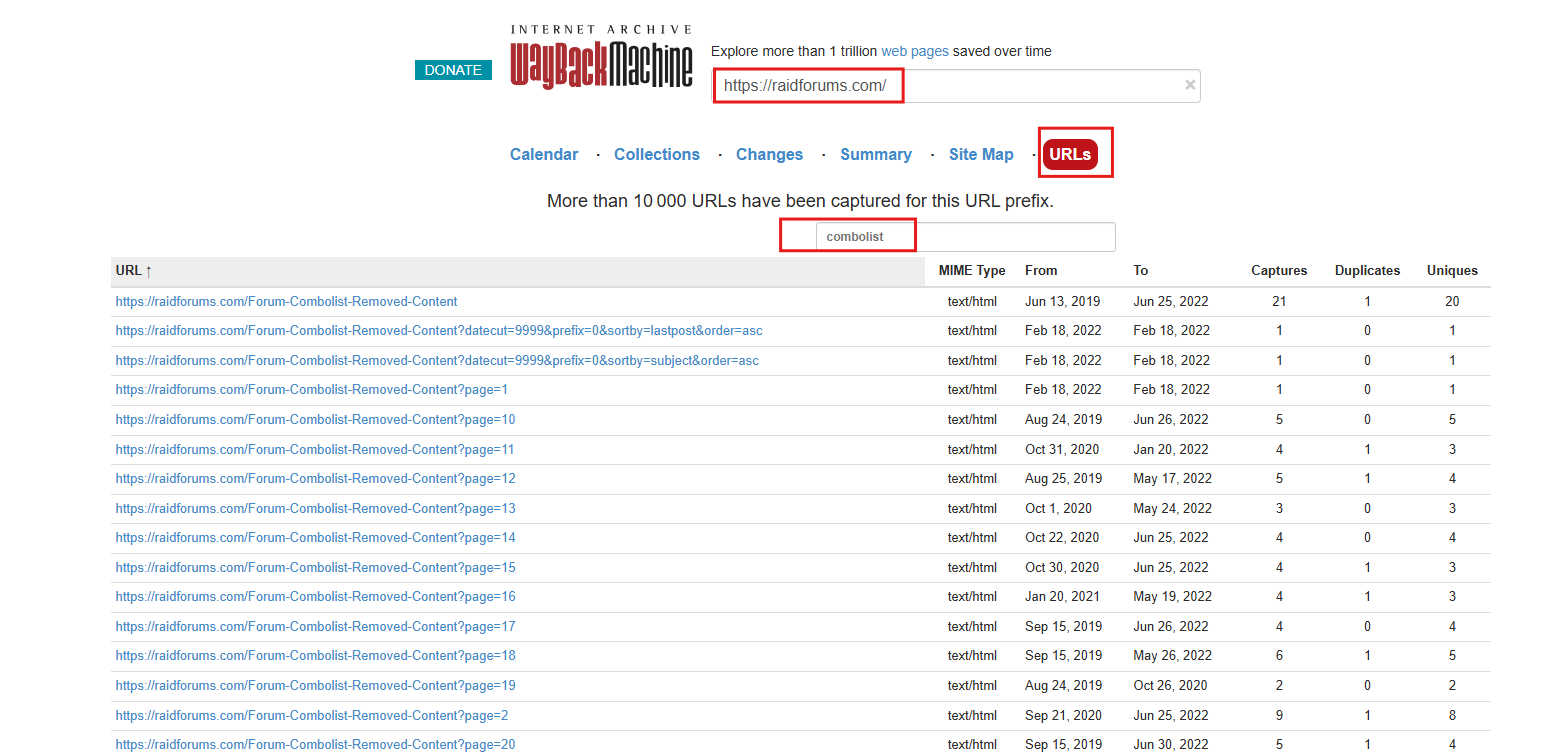Open the Combolist page=19 link

(x=315, y=685)
